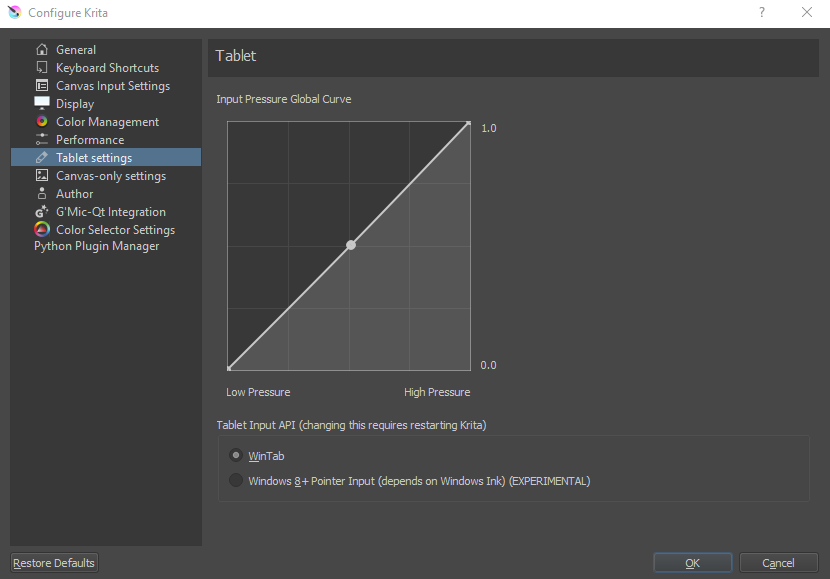This screenshot has width=830, height=579.
Task: Select Windows 8+ Pointer Input option
Action: 236,481
